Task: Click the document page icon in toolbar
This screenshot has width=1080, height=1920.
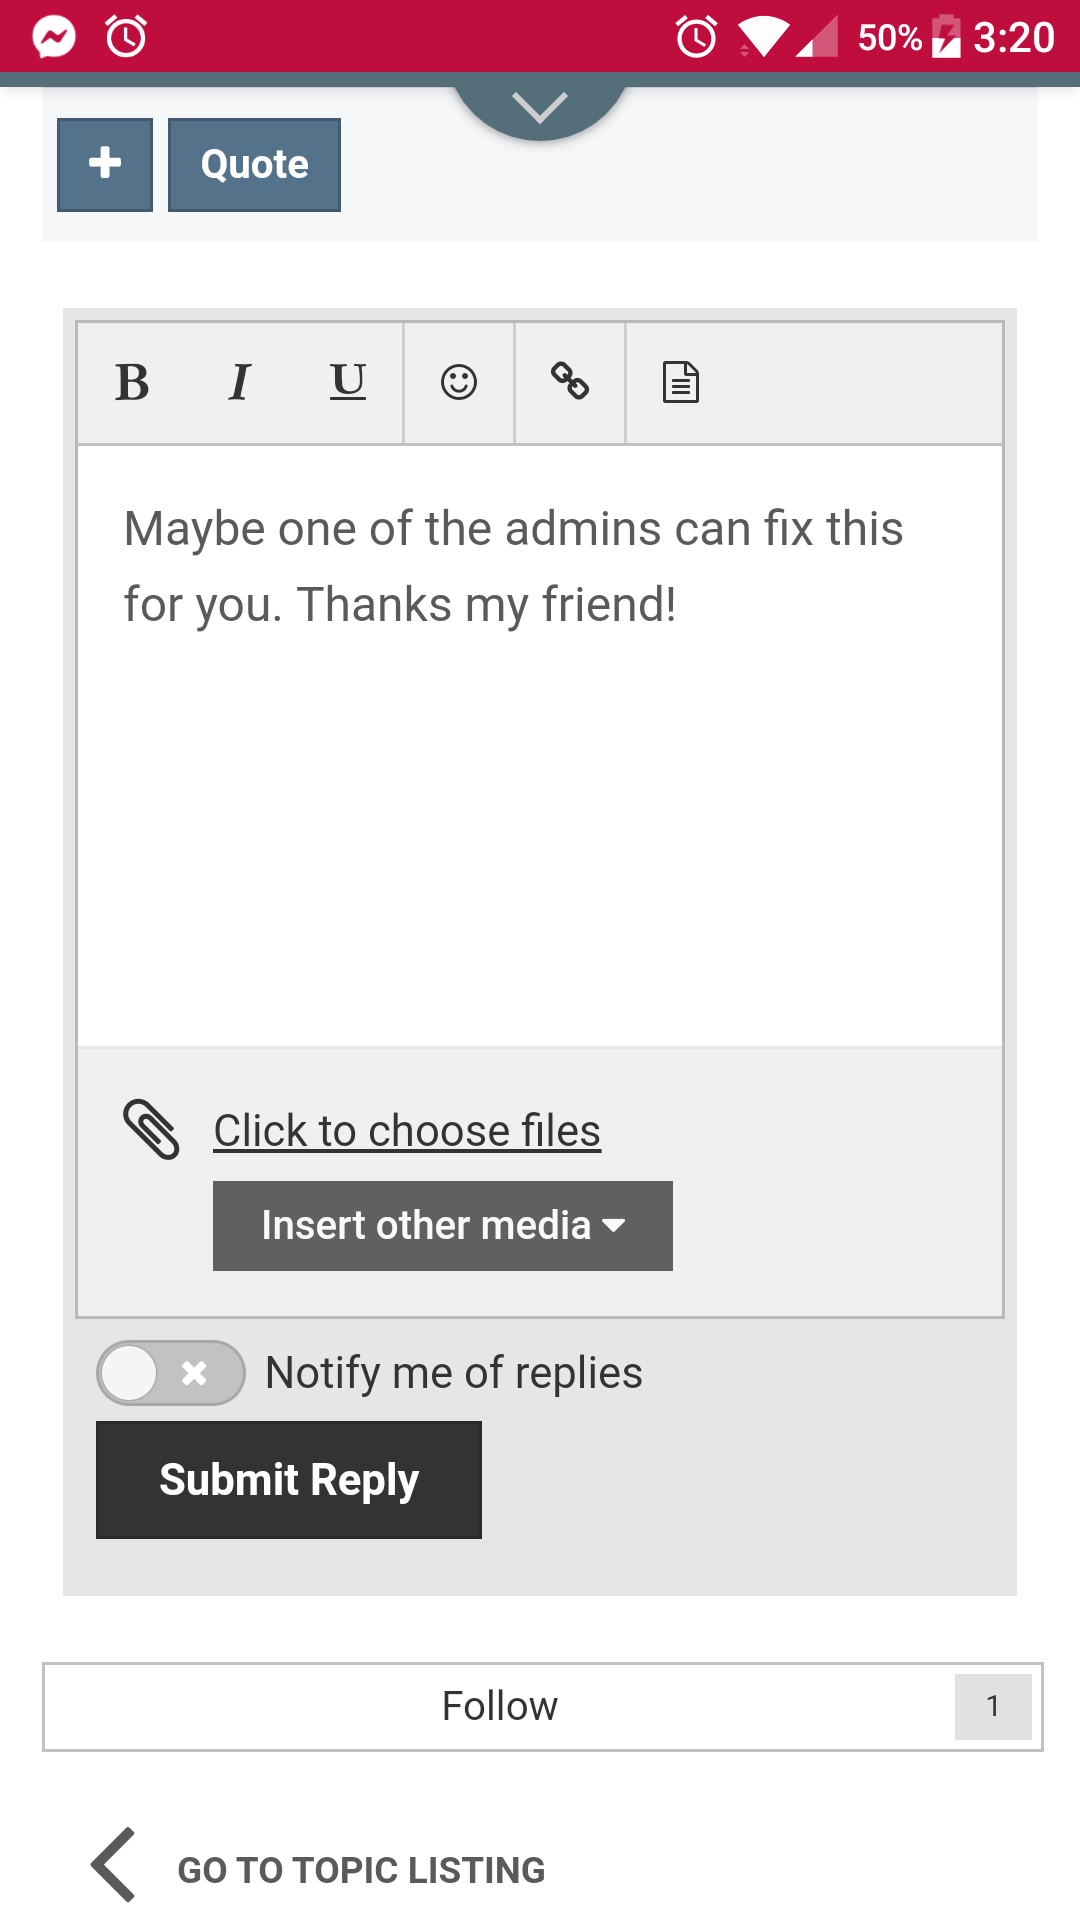Action: tap(681, 382)
